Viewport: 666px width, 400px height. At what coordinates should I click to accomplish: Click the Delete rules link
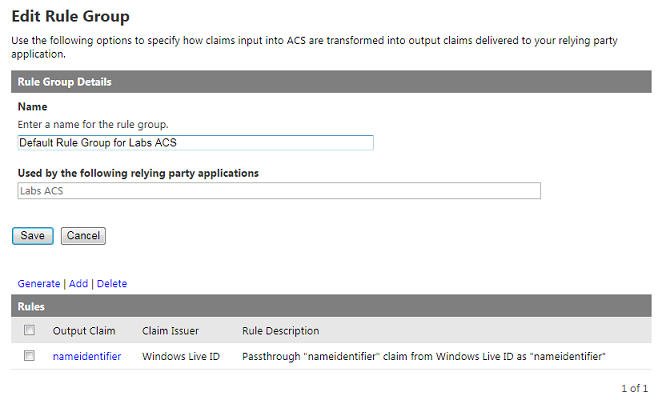pyautogui.click(x=112, y=284)
